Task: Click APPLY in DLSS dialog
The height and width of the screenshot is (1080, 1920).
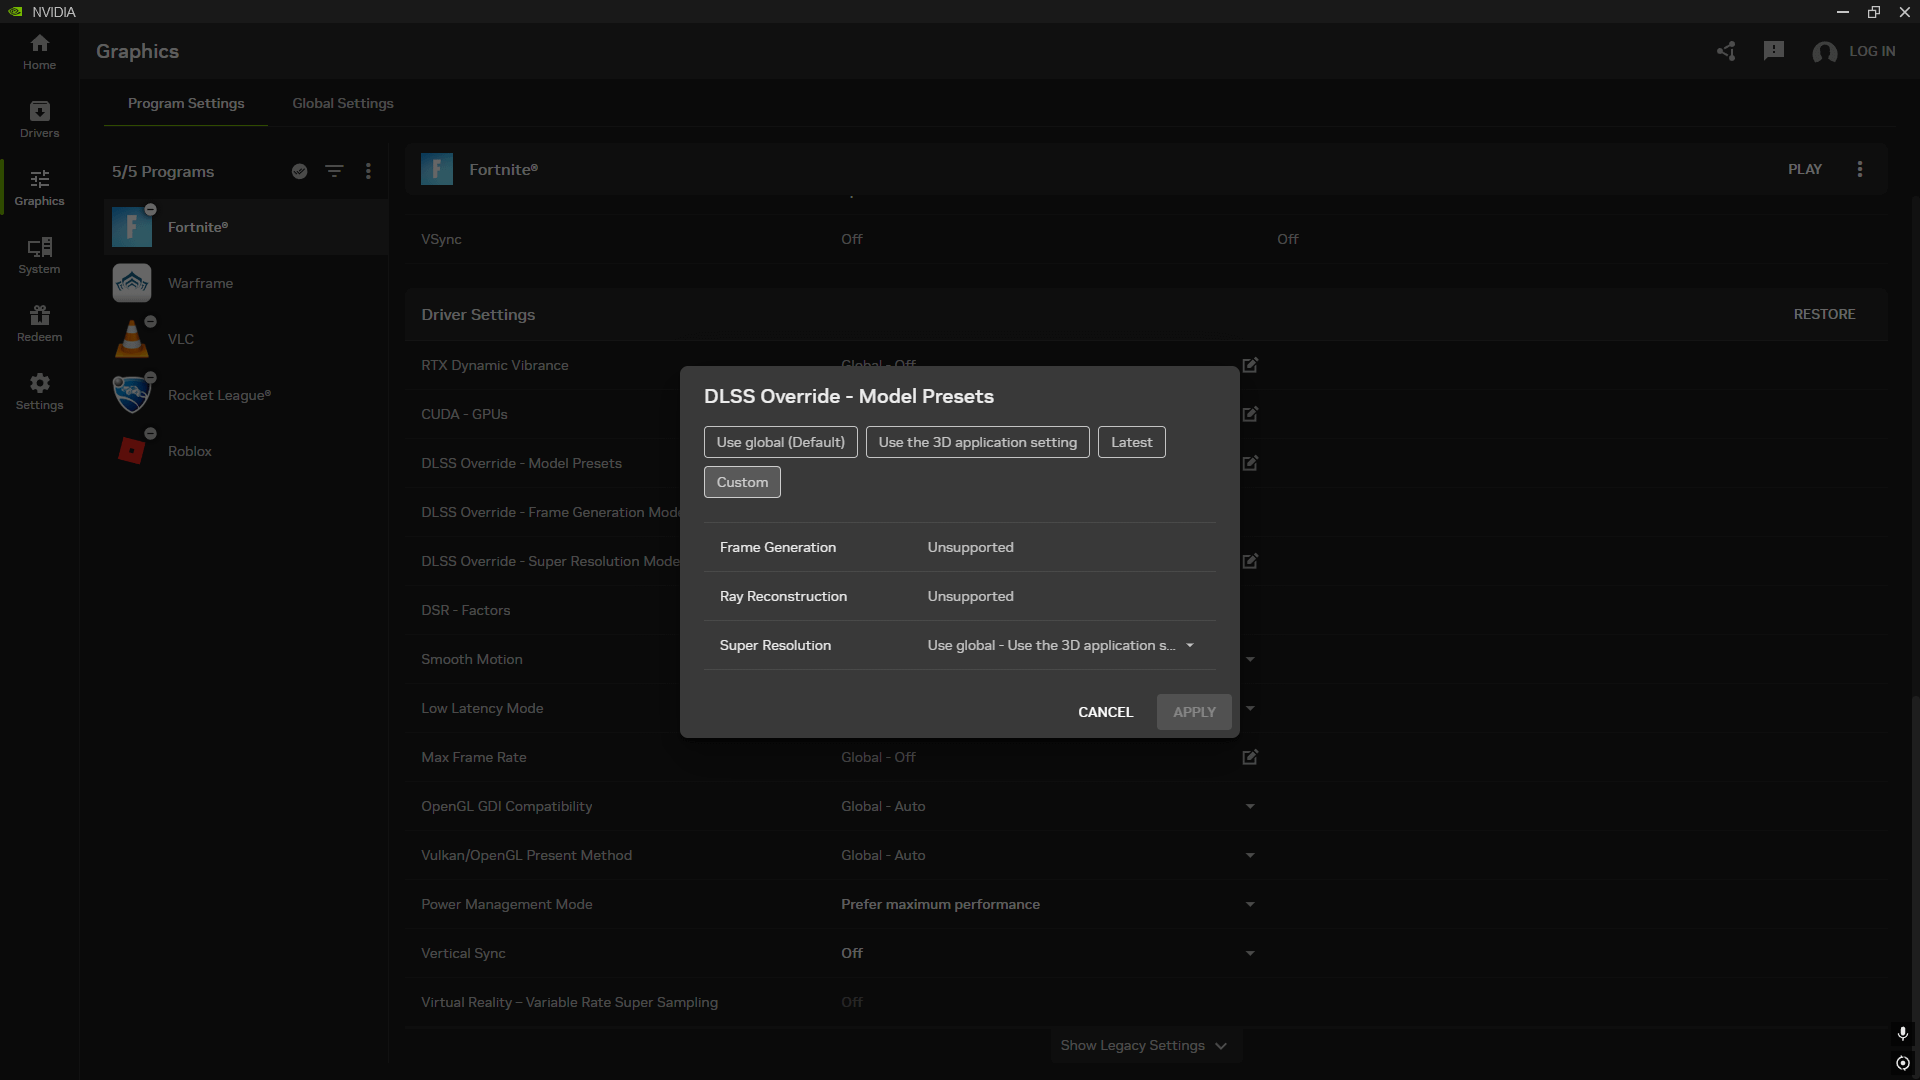Action: point(1194,712)
